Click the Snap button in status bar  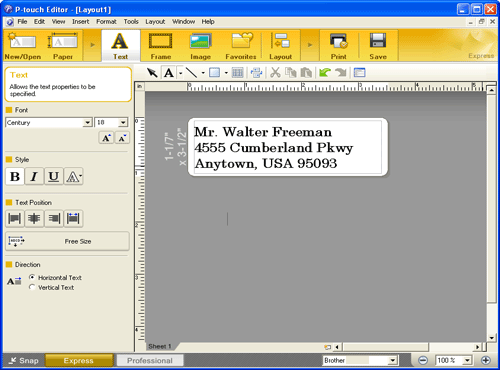click(x=24, y=361)
